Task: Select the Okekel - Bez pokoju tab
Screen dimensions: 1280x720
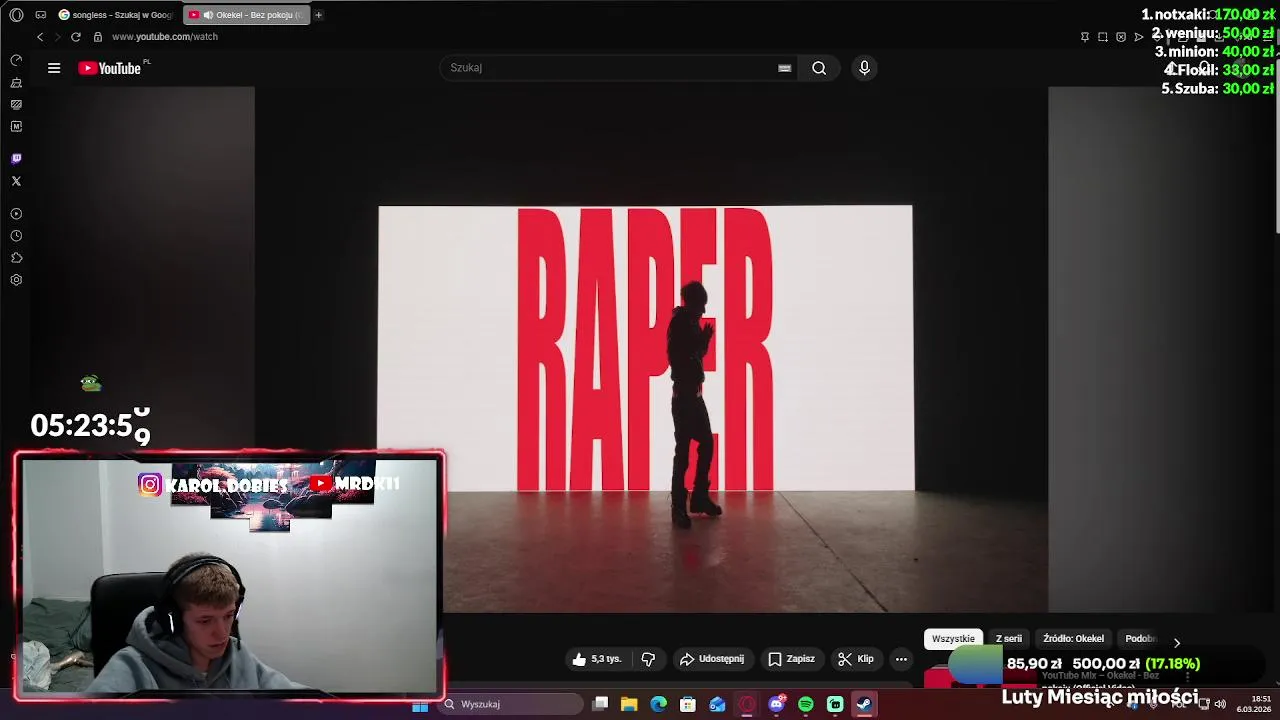Action: [x=246, y=15]
